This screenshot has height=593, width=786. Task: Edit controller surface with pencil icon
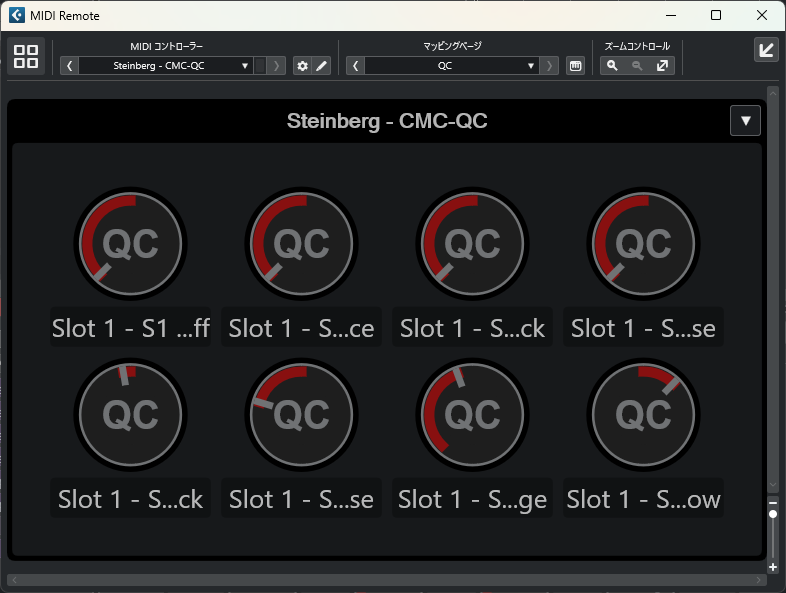click(x=321, y=66)
